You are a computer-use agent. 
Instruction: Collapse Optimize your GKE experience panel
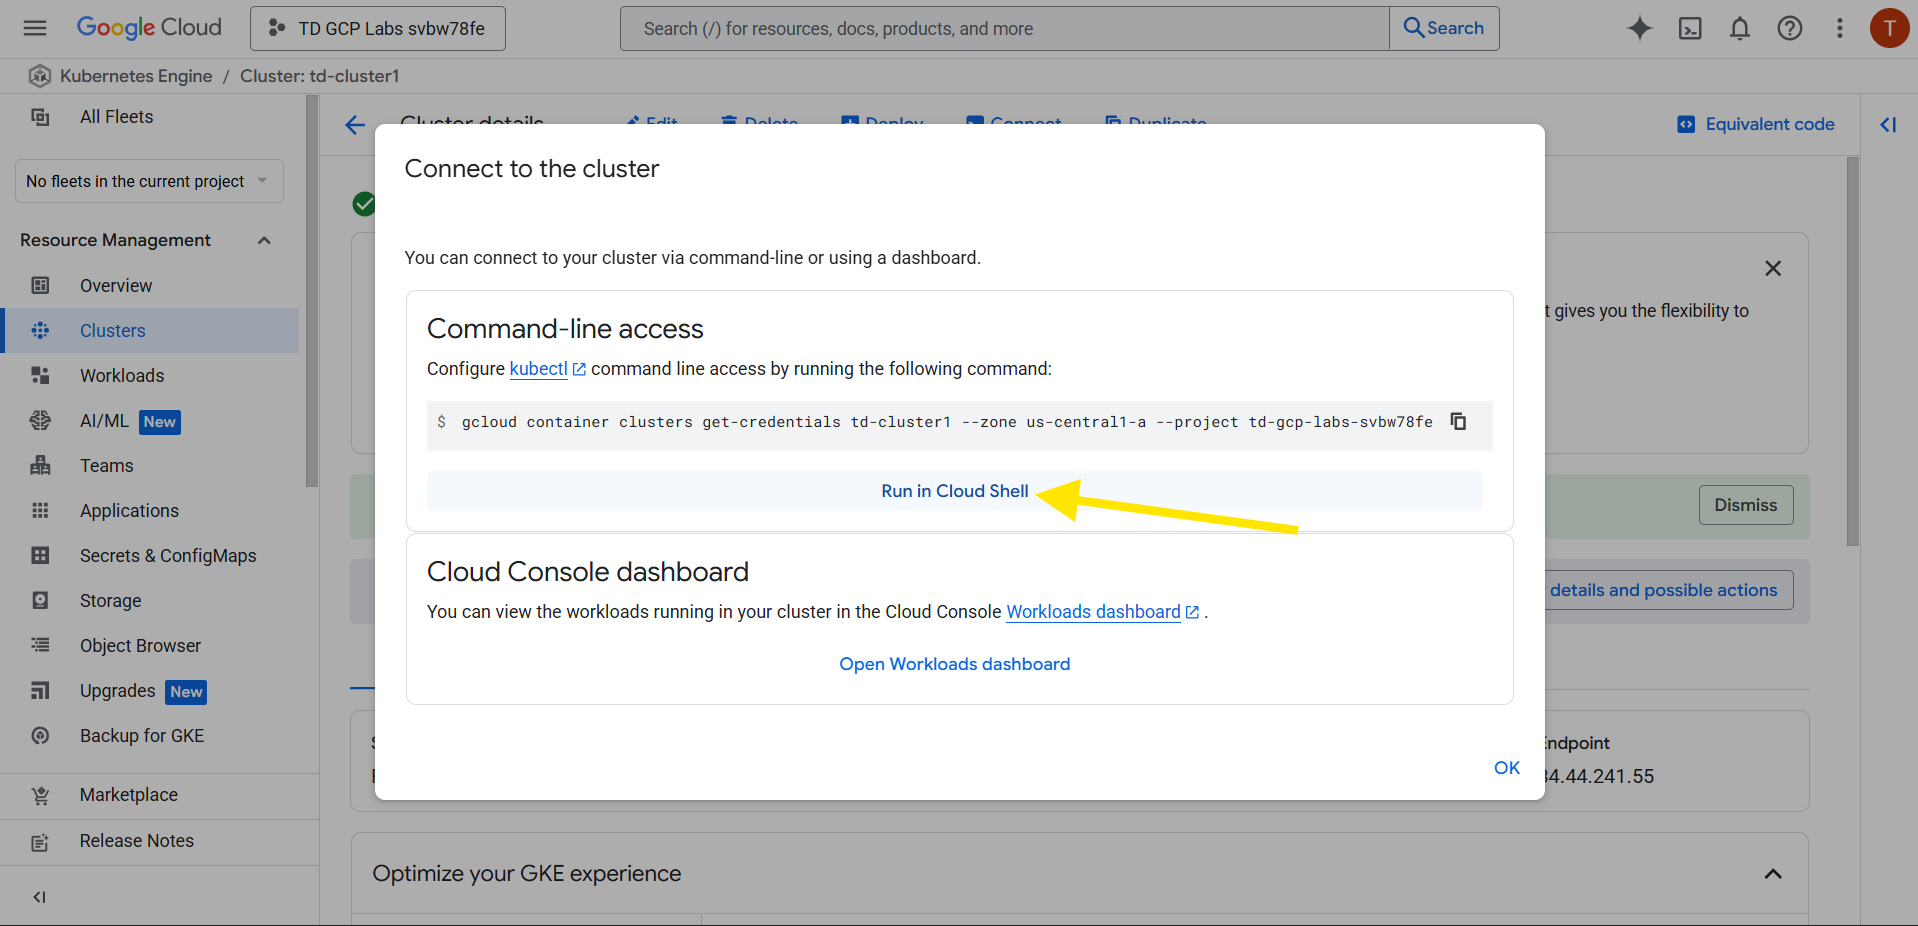tap(1772, 874)
